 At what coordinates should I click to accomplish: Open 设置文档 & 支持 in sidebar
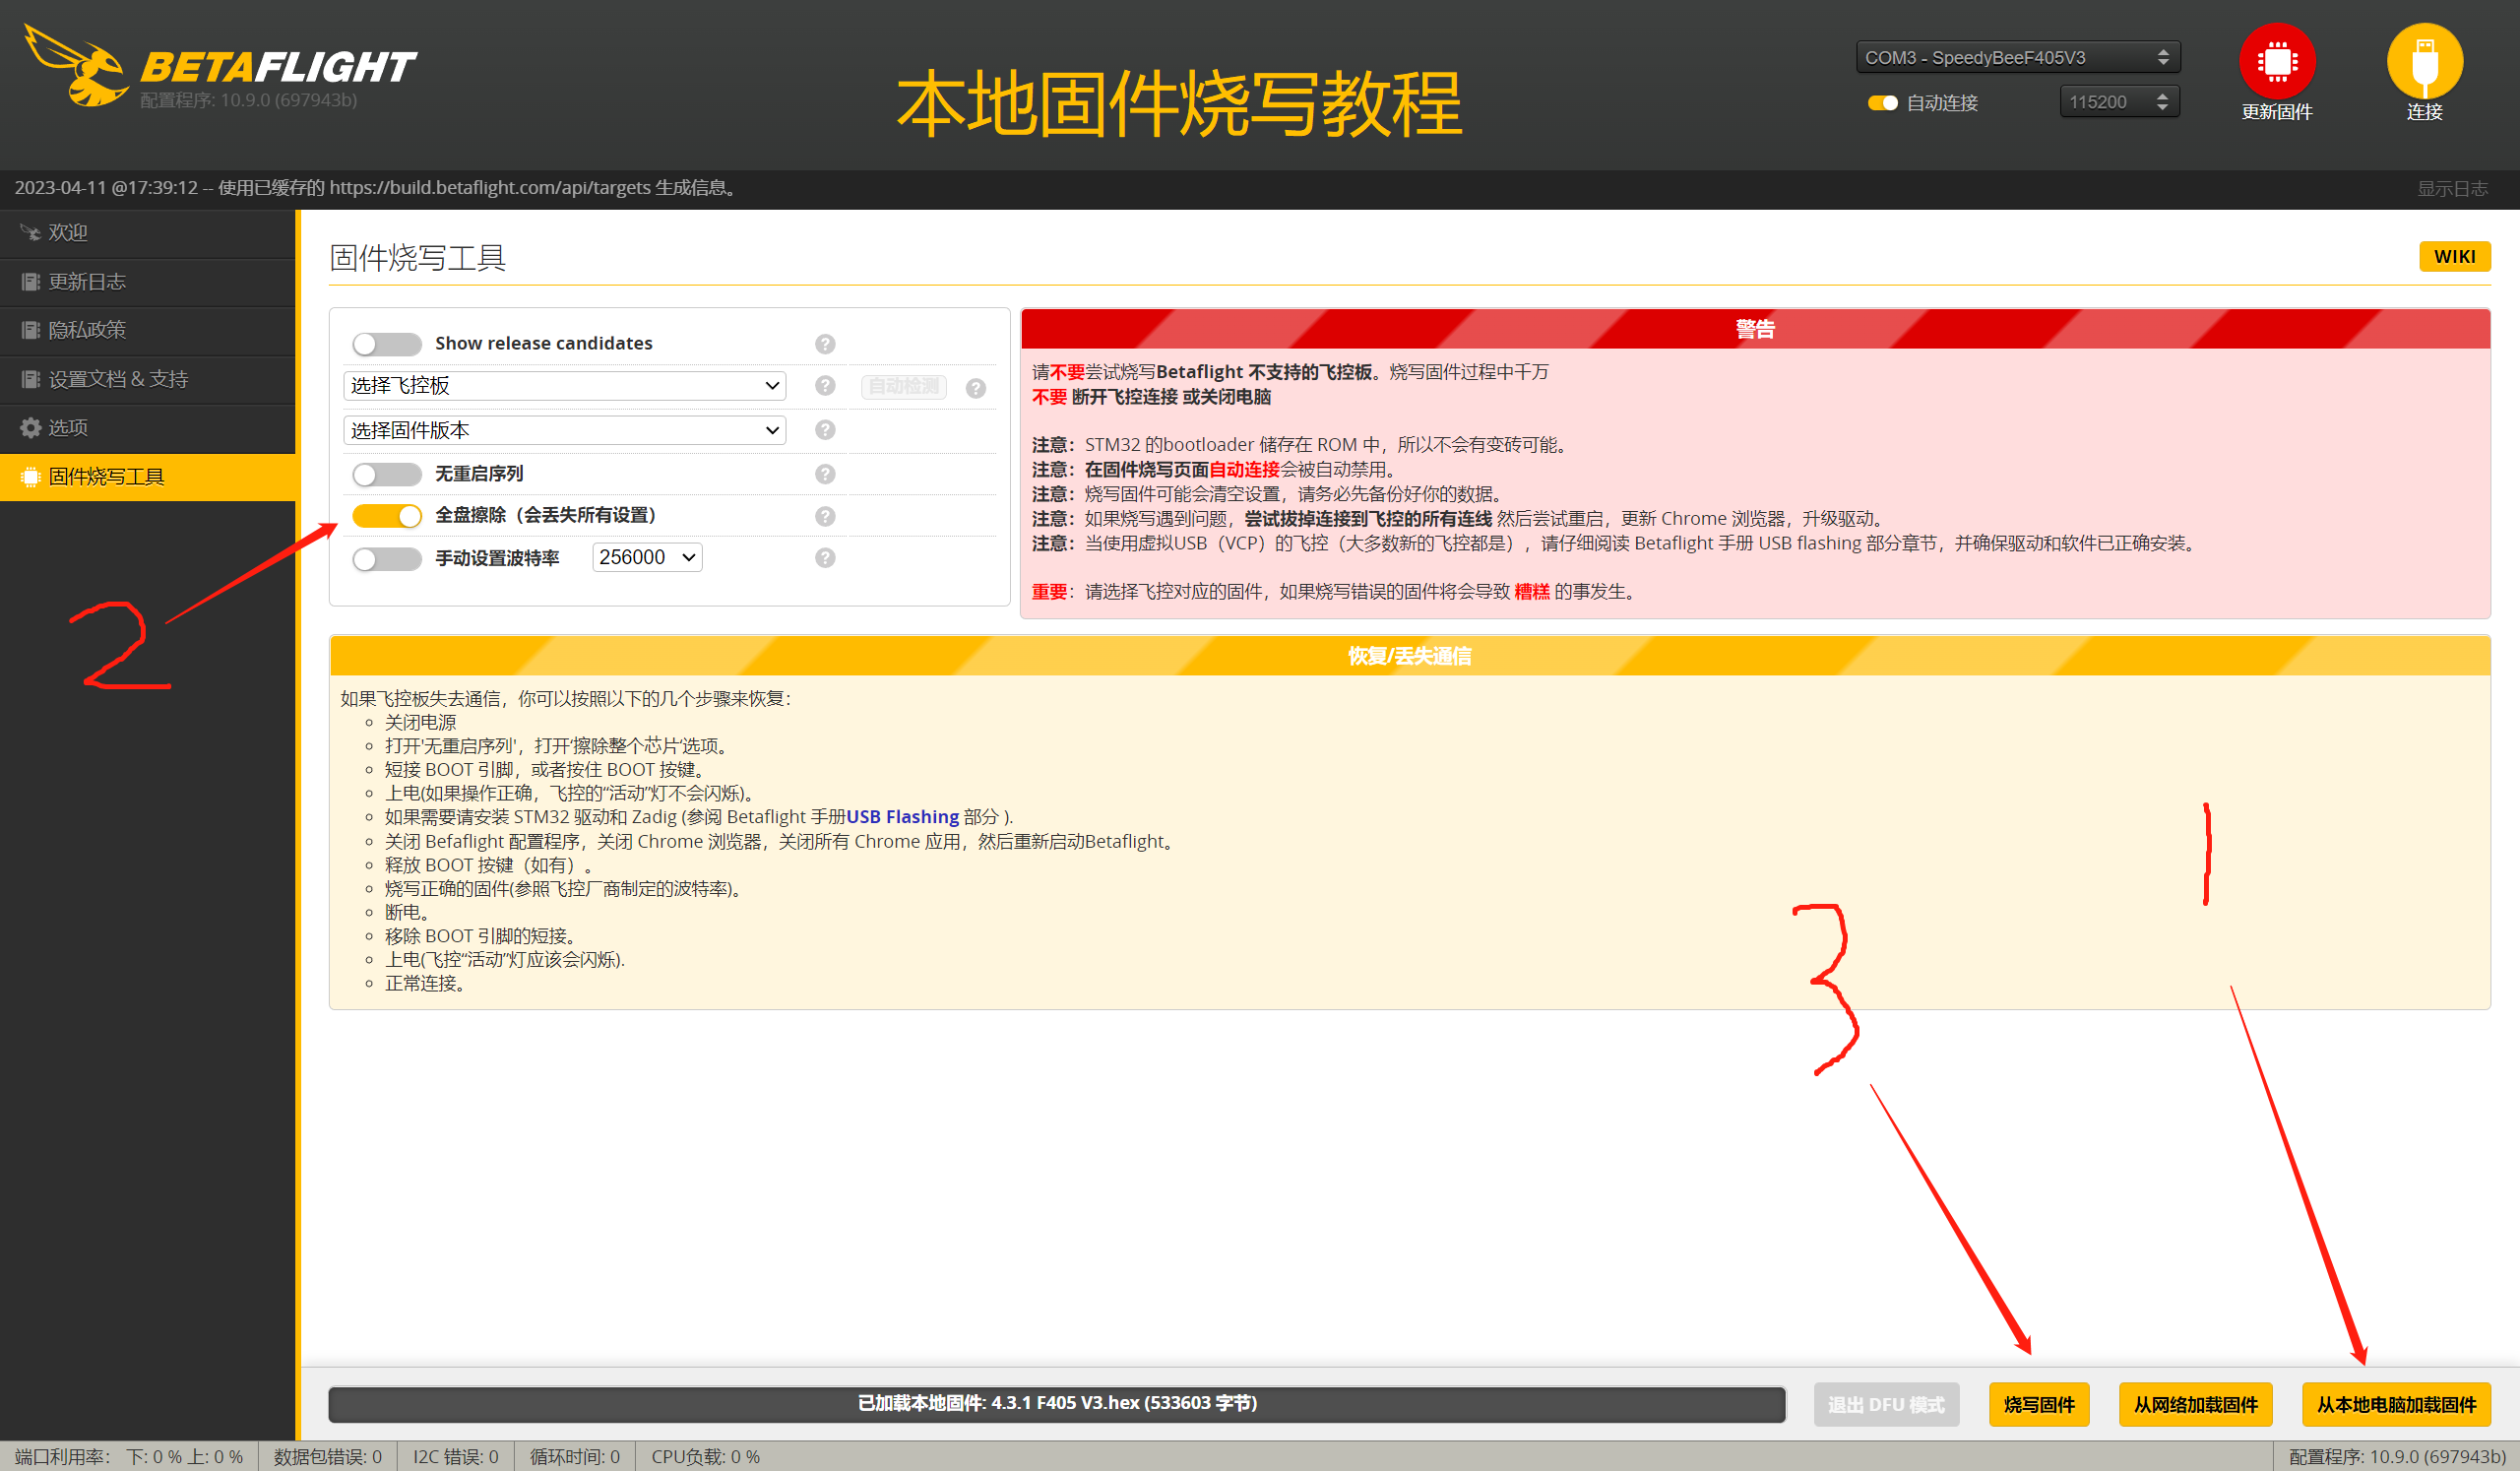point(116,379)
